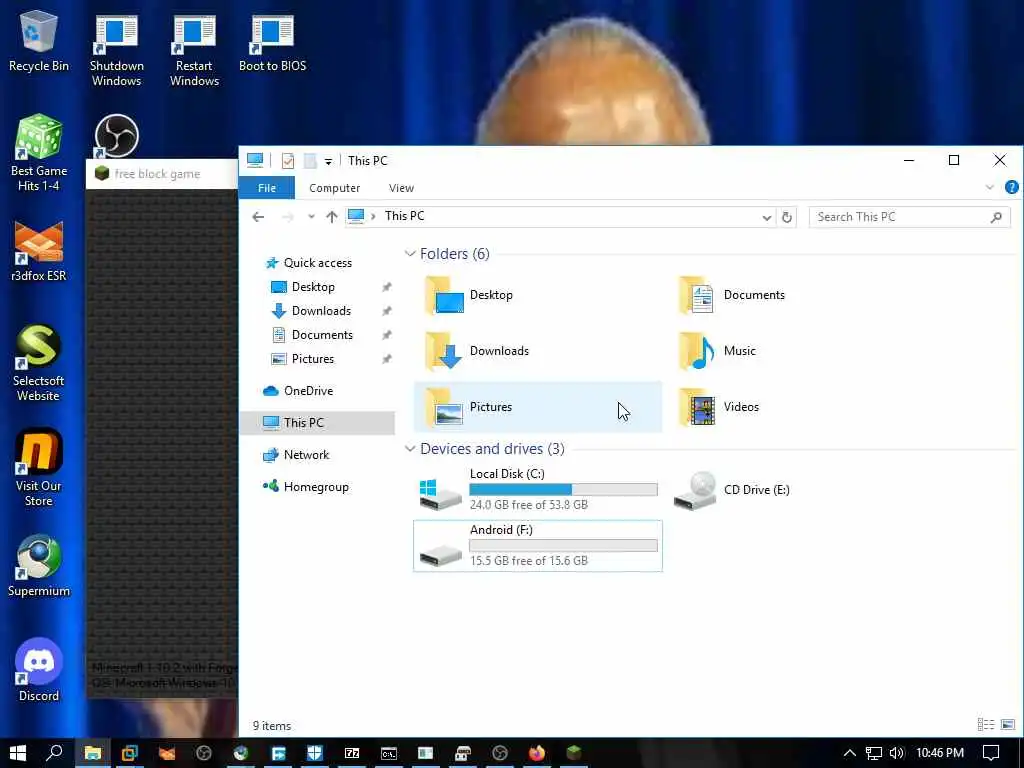
Task: Select the Music folder
Action: coord(717,351)
